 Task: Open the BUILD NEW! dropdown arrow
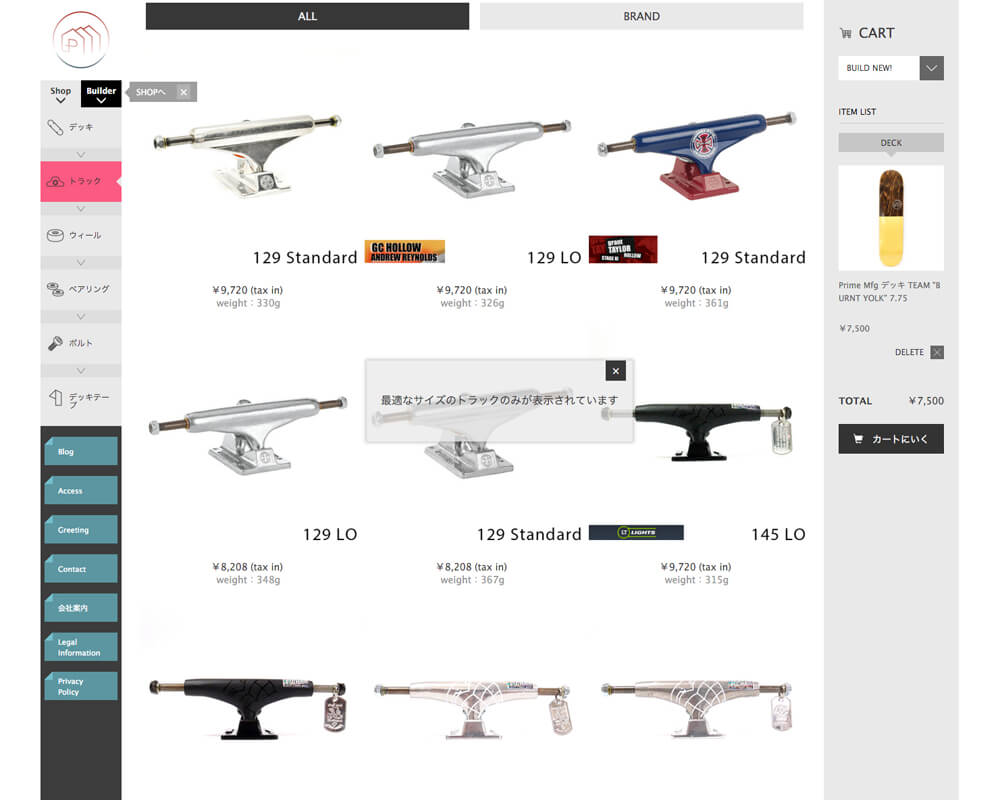pos(931,68)
